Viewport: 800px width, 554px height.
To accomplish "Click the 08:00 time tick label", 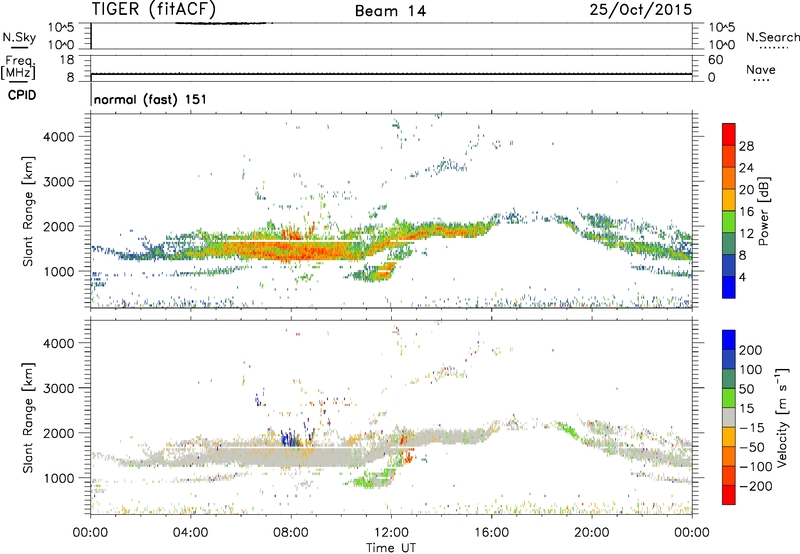I will coord(291,533).
